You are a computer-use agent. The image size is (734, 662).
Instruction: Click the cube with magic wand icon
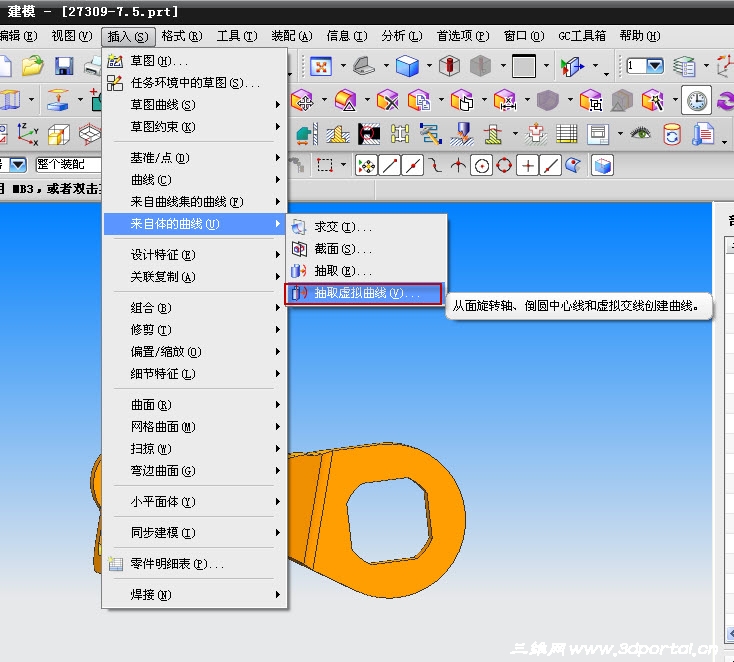653,100
